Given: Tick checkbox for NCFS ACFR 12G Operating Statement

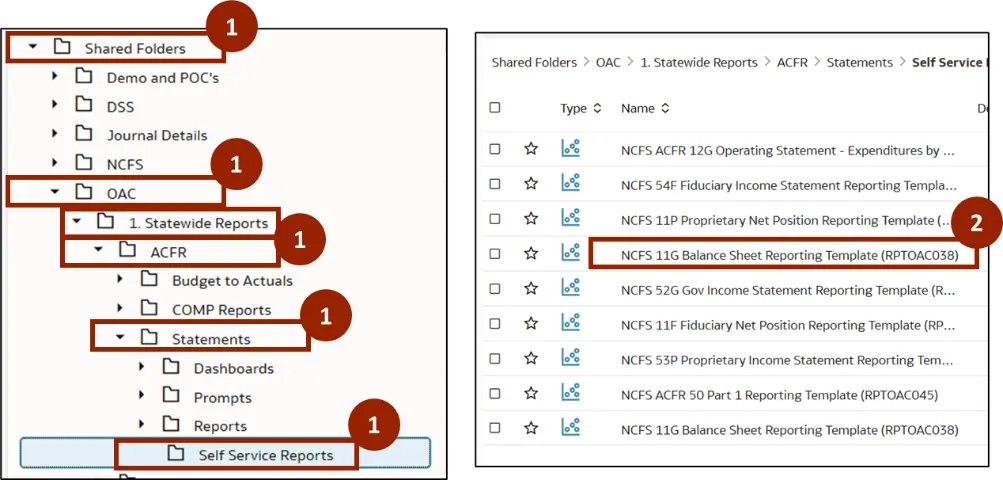Looking at the screenshot, I should (x=495, y=149).
